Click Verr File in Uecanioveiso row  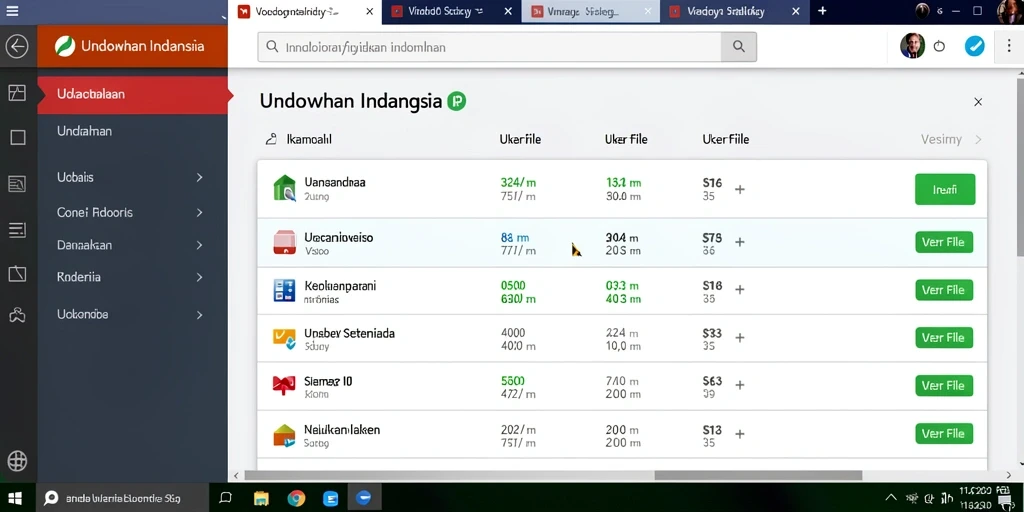pyautogui.click(x=944, y=242)
